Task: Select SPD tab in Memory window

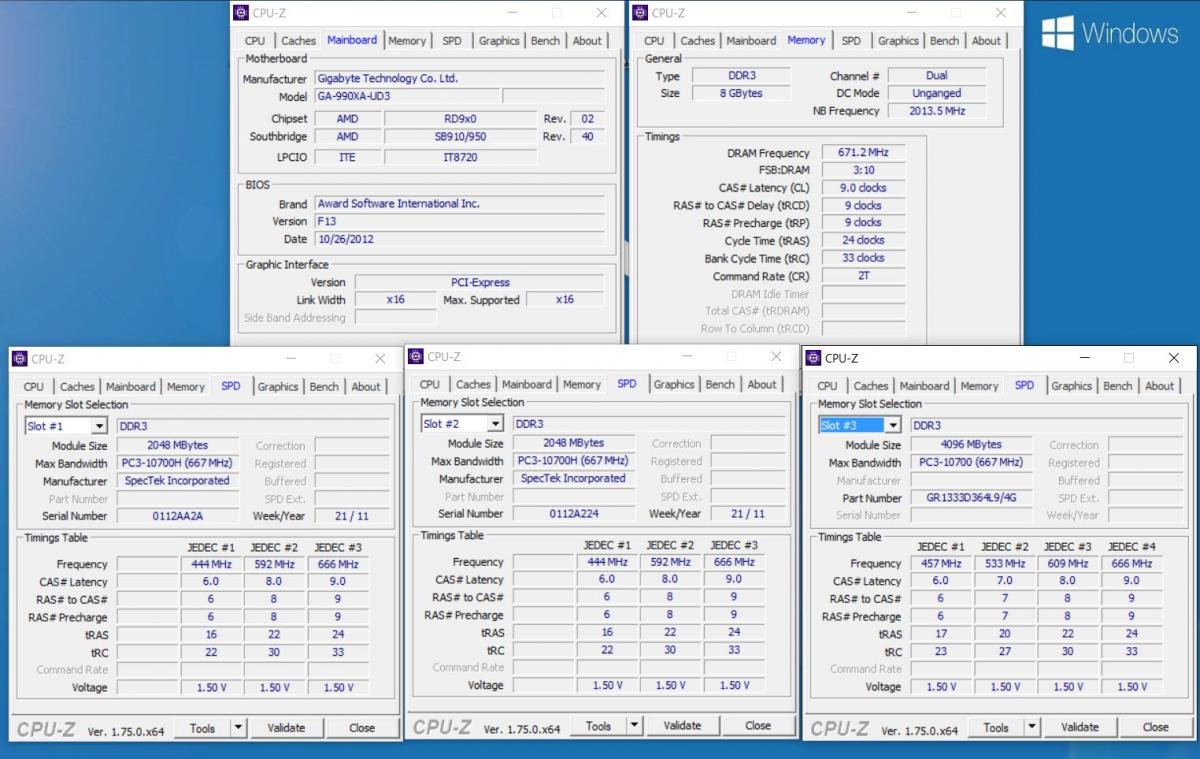Action: point(851,41)
